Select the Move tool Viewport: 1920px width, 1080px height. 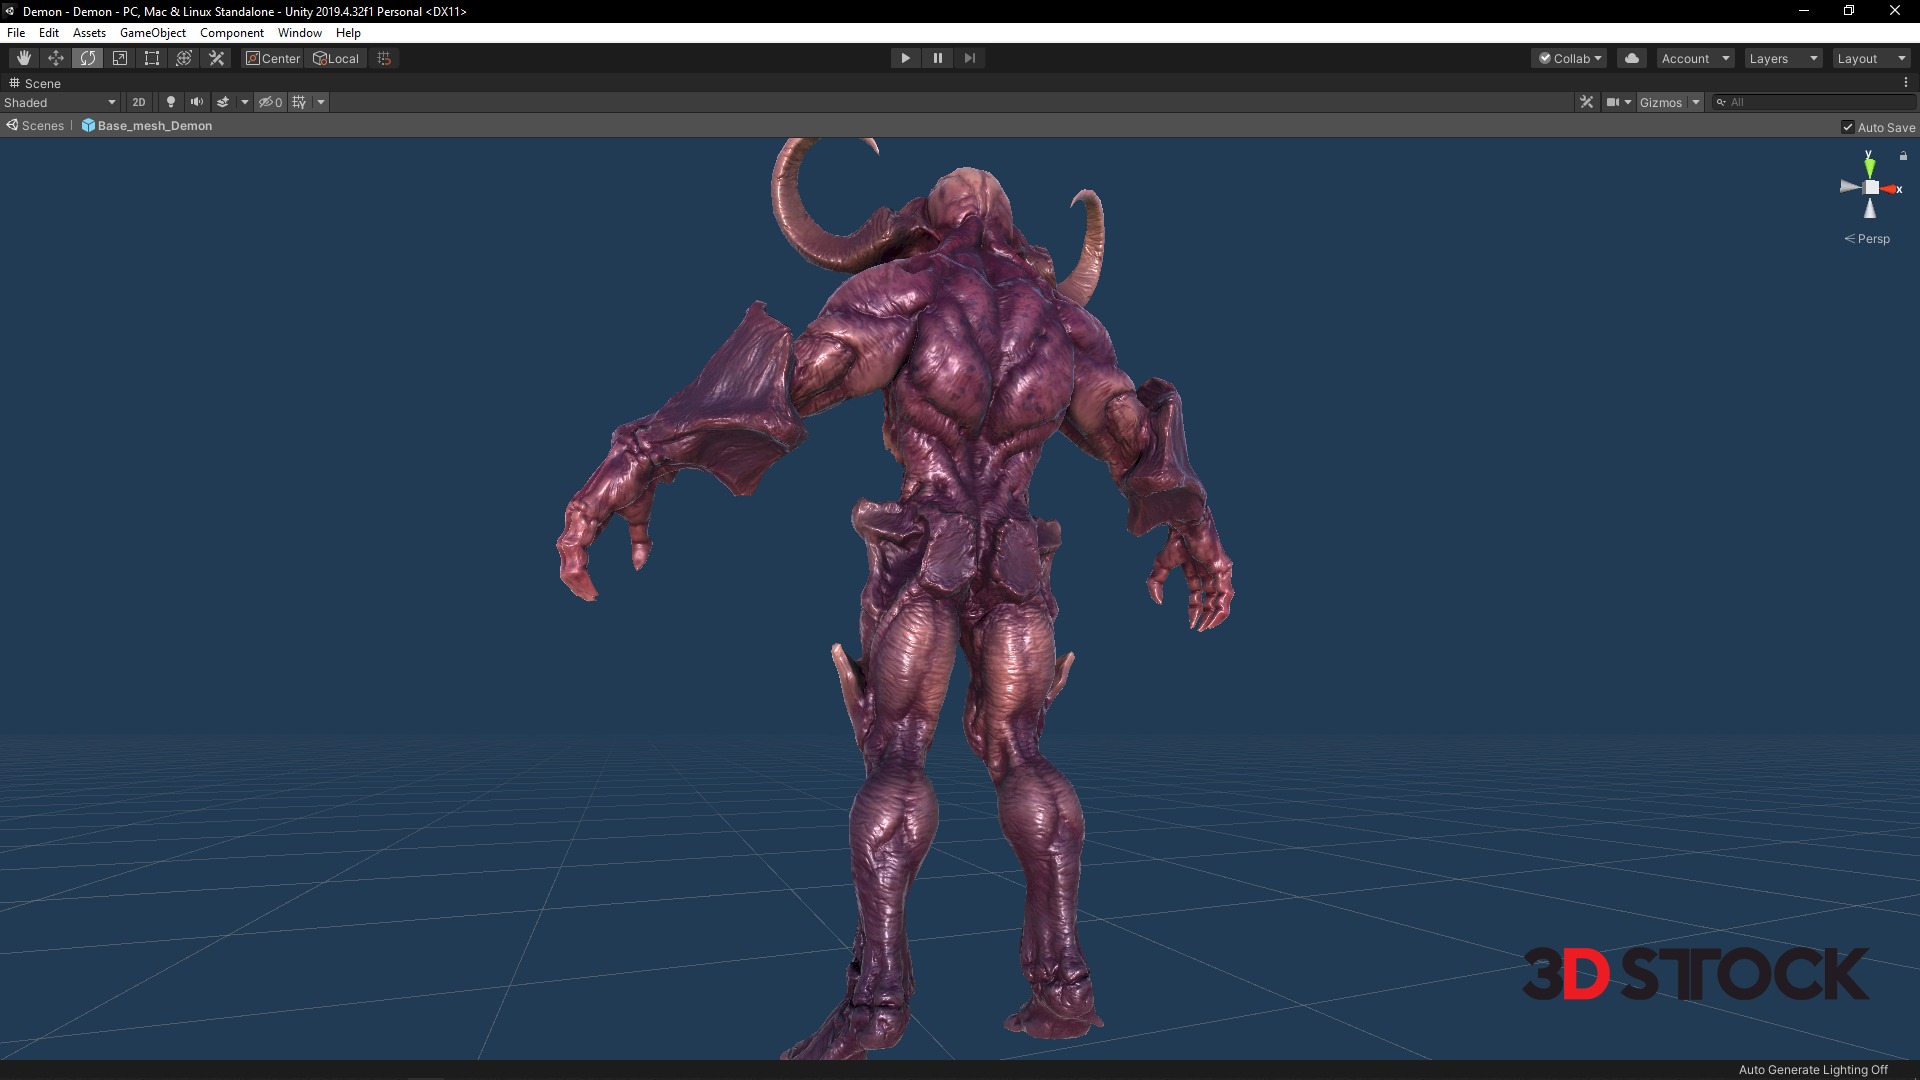click(x=56, y=58)
